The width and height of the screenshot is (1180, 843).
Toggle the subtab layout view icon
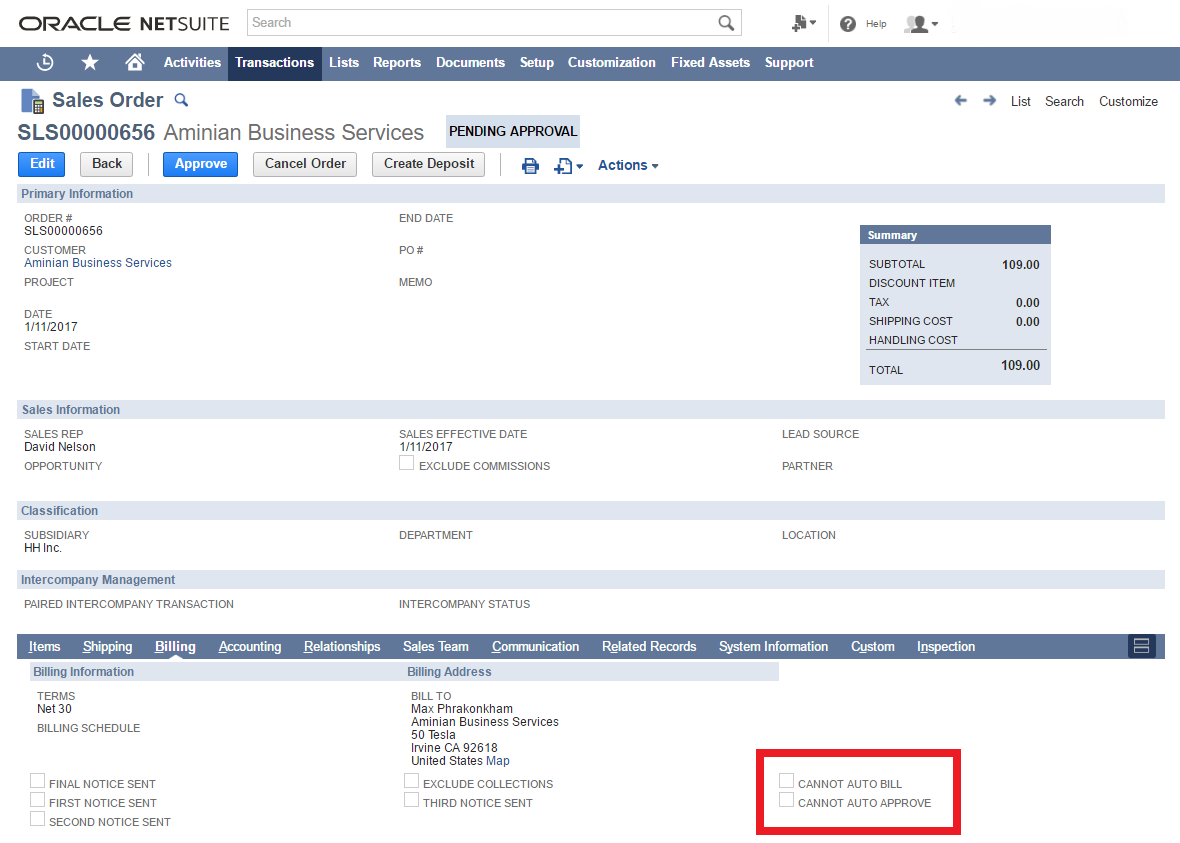point(1142,646)
